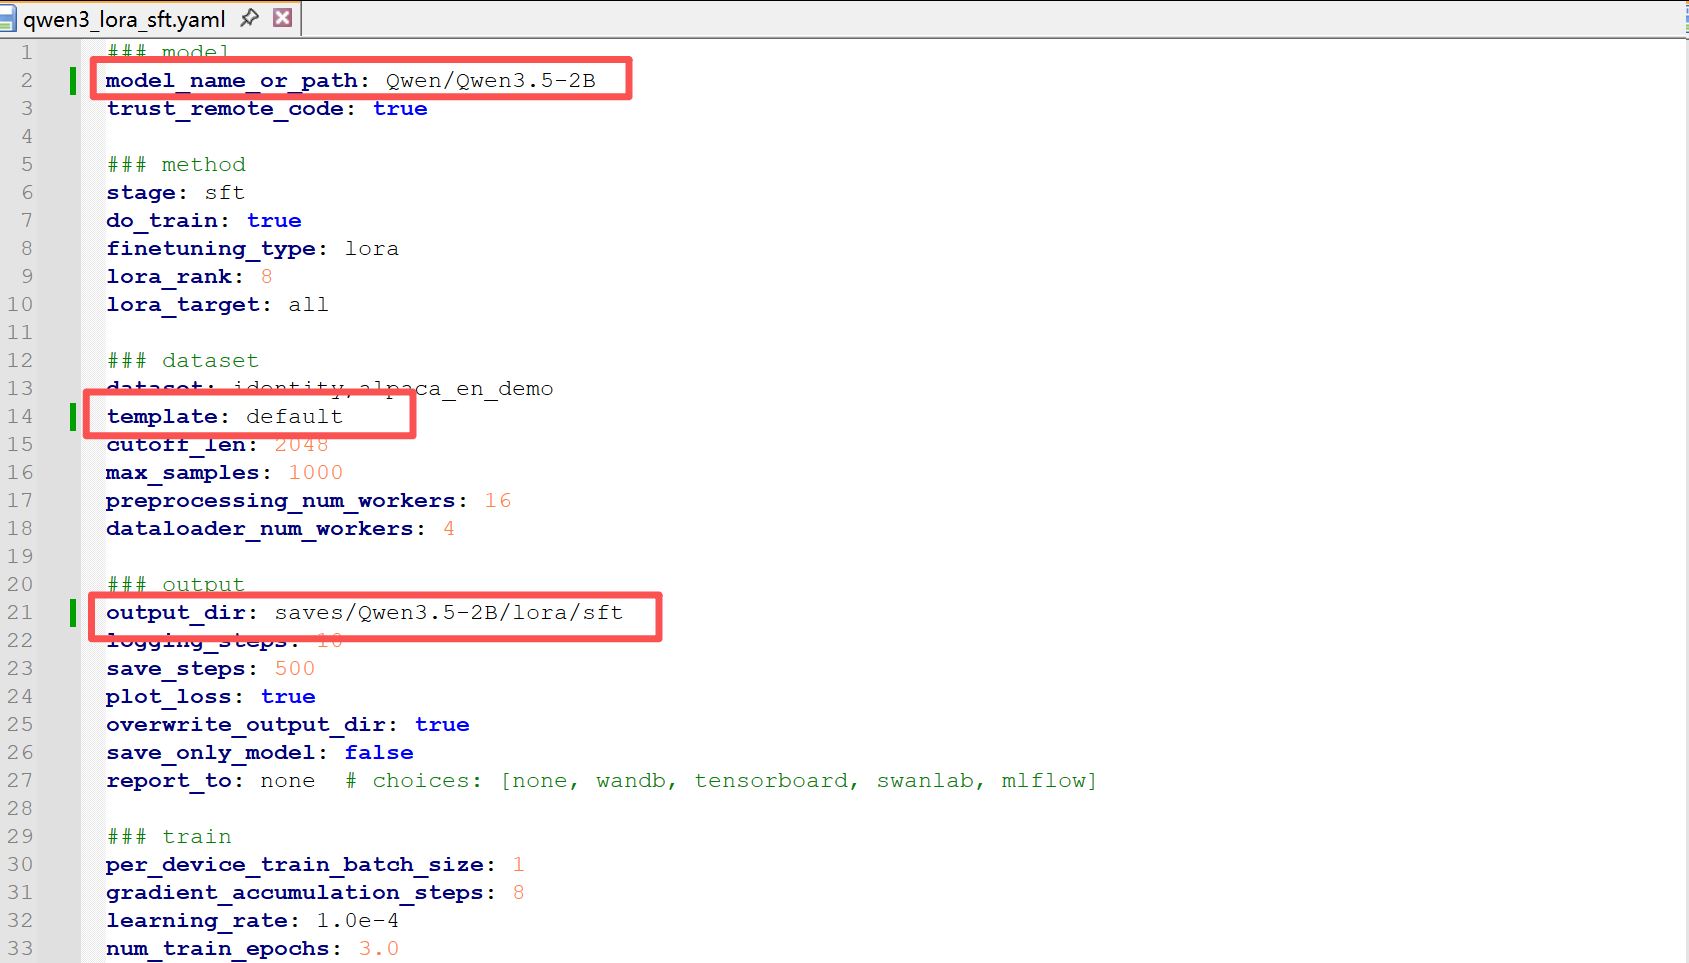Click max_samples value 1000
Image resolution: width=1689 pixels, height=963 pixels.
point(315,473)
